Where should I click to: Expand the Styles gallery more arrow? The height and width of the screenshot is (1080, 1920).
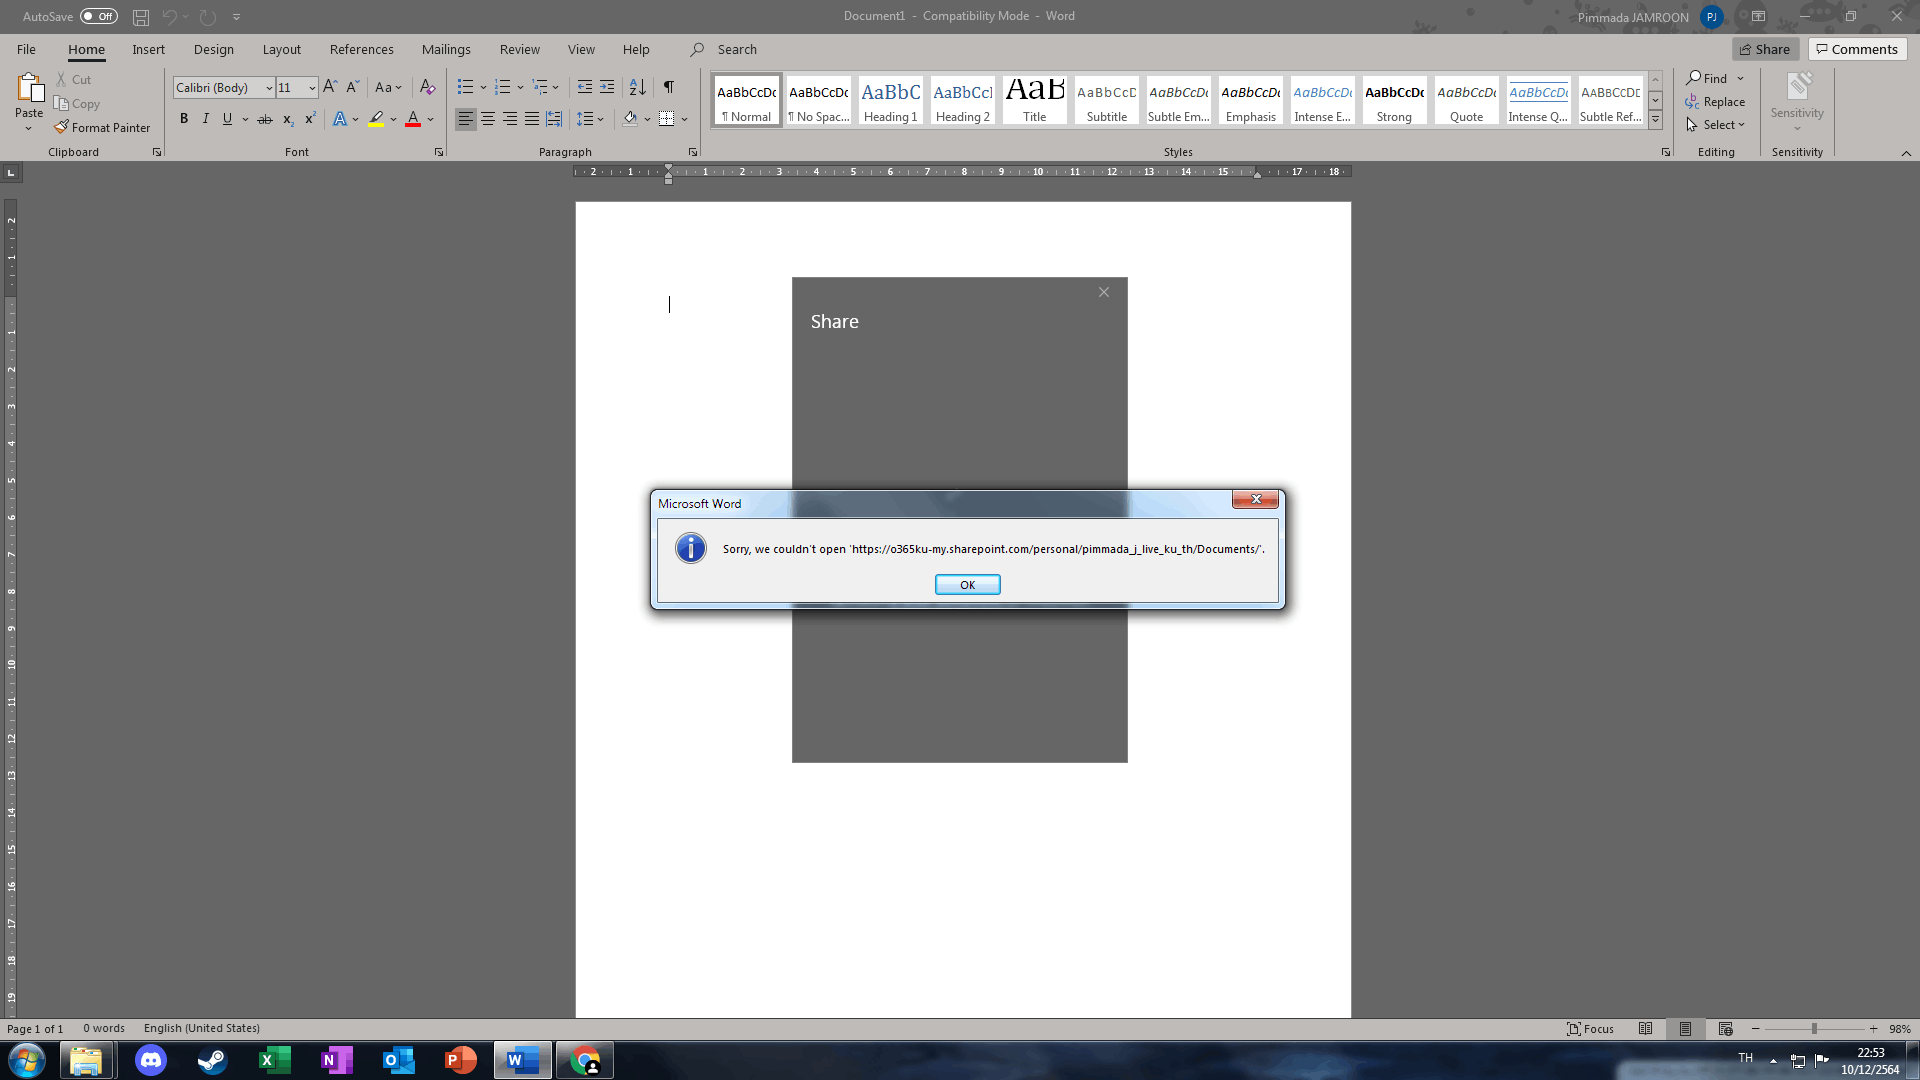1655,120
